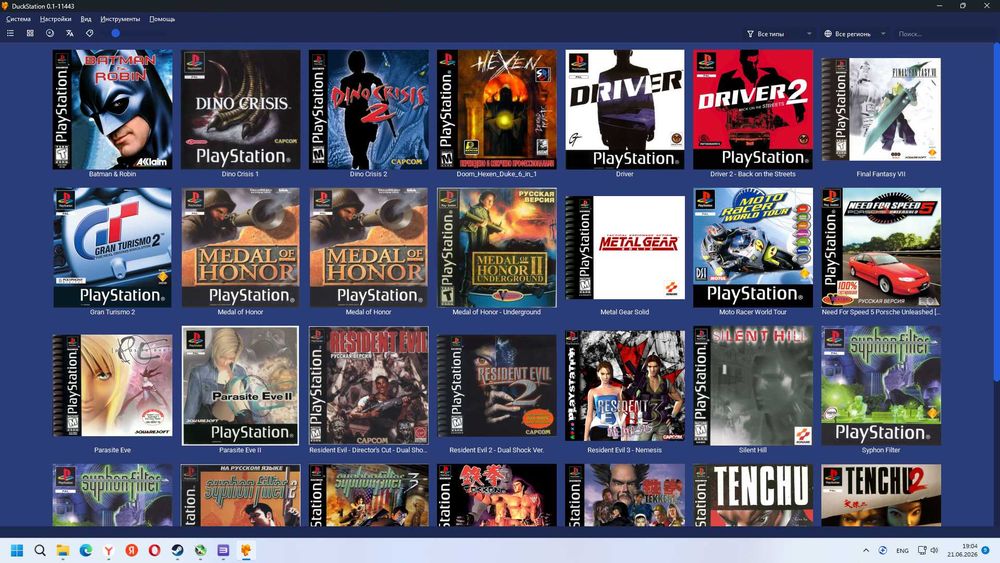Viewport: 1000px width, 563px height.
Task: Open the Настройки menu
Action: (55, 19)
